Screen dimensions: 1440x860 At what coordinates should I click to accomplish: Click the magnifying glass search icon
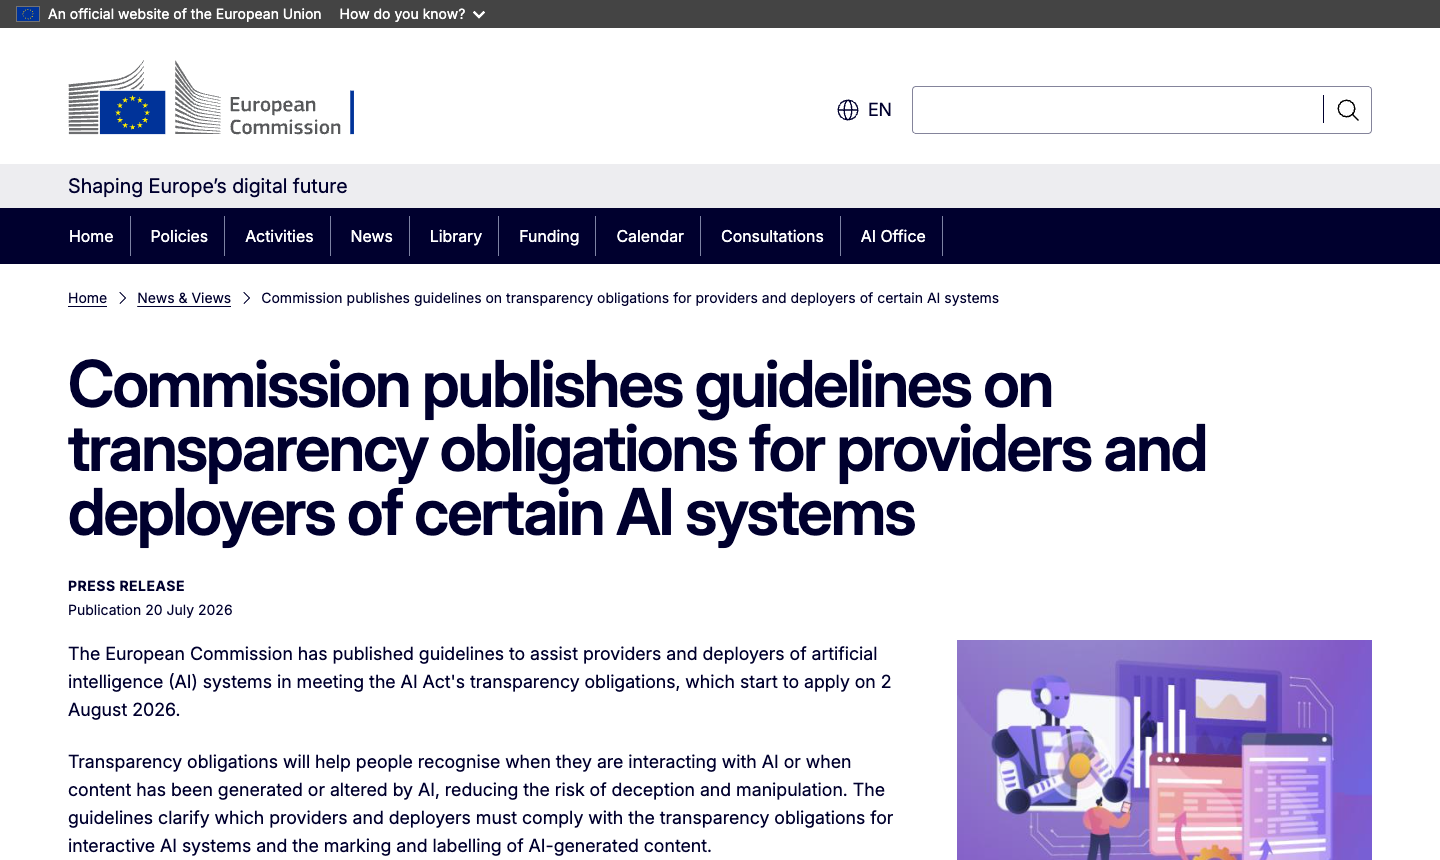[1347, 110]
